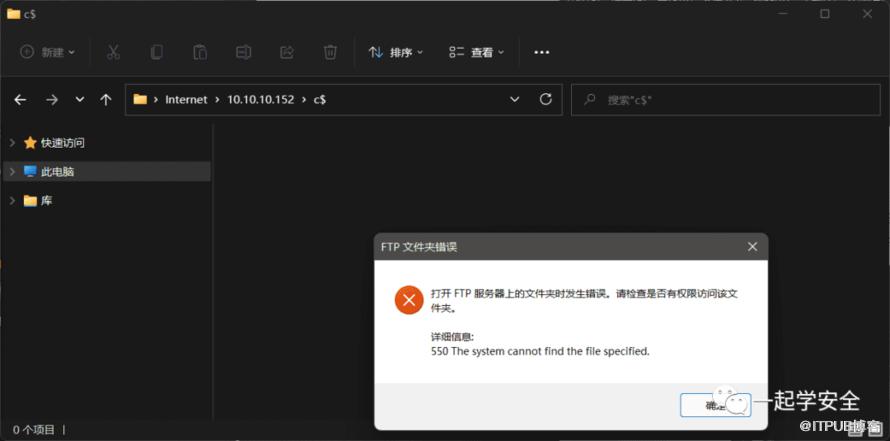The image size is (890, 441).
Task: Expand the 库 tree node
Action: 12,200
